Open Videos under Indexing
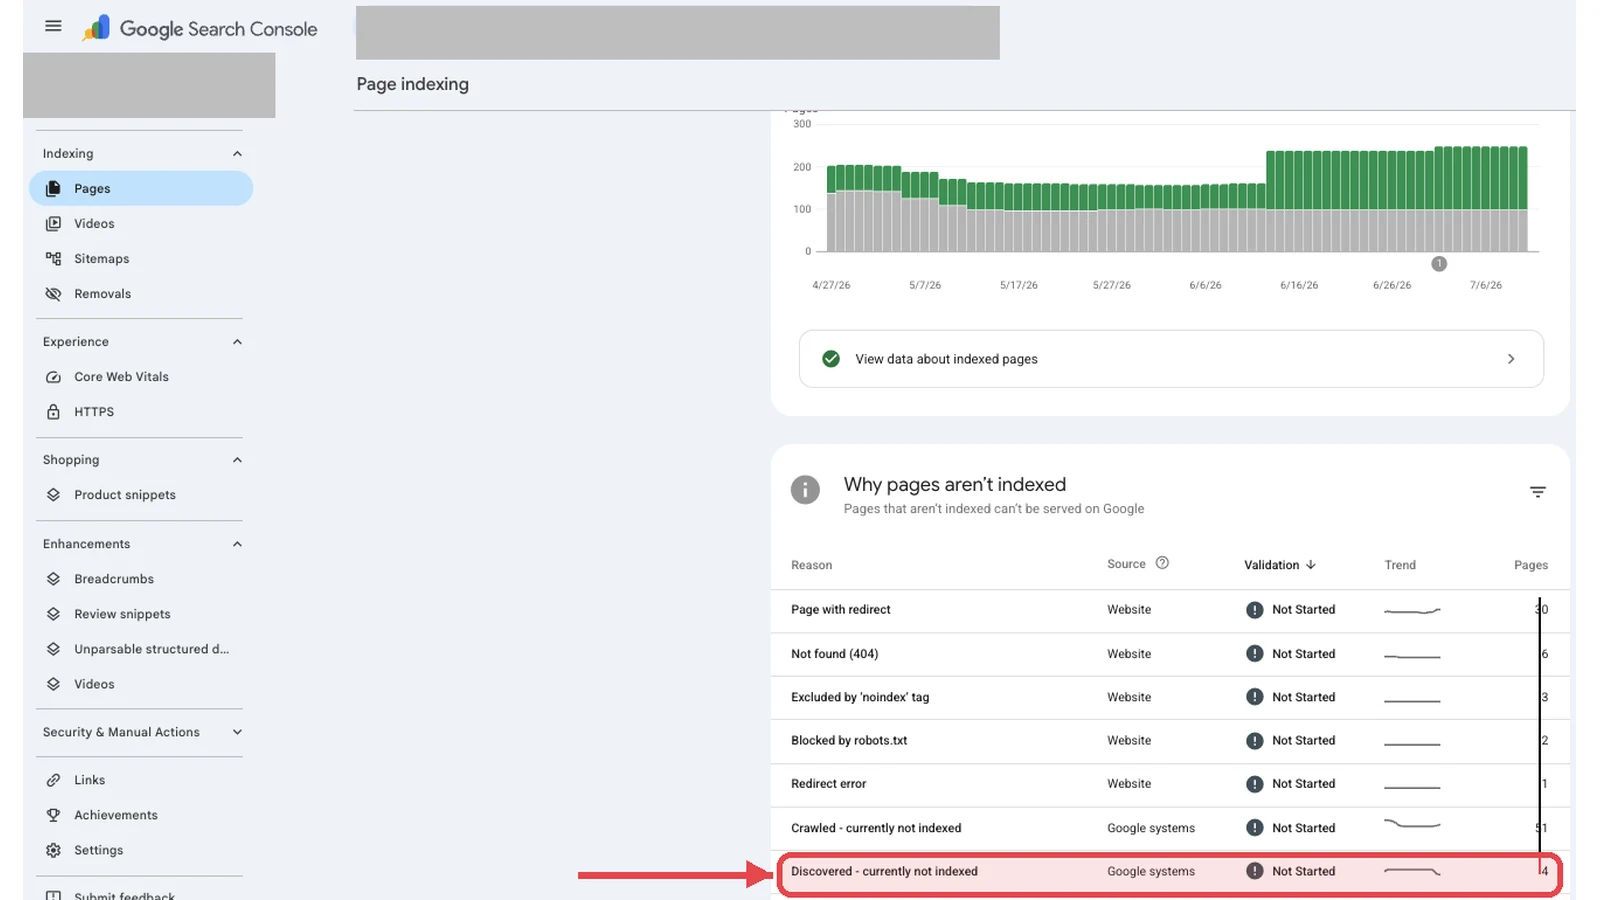This screenshot has height=900, width=1600. pyautogui.click(x=141, y=223)
